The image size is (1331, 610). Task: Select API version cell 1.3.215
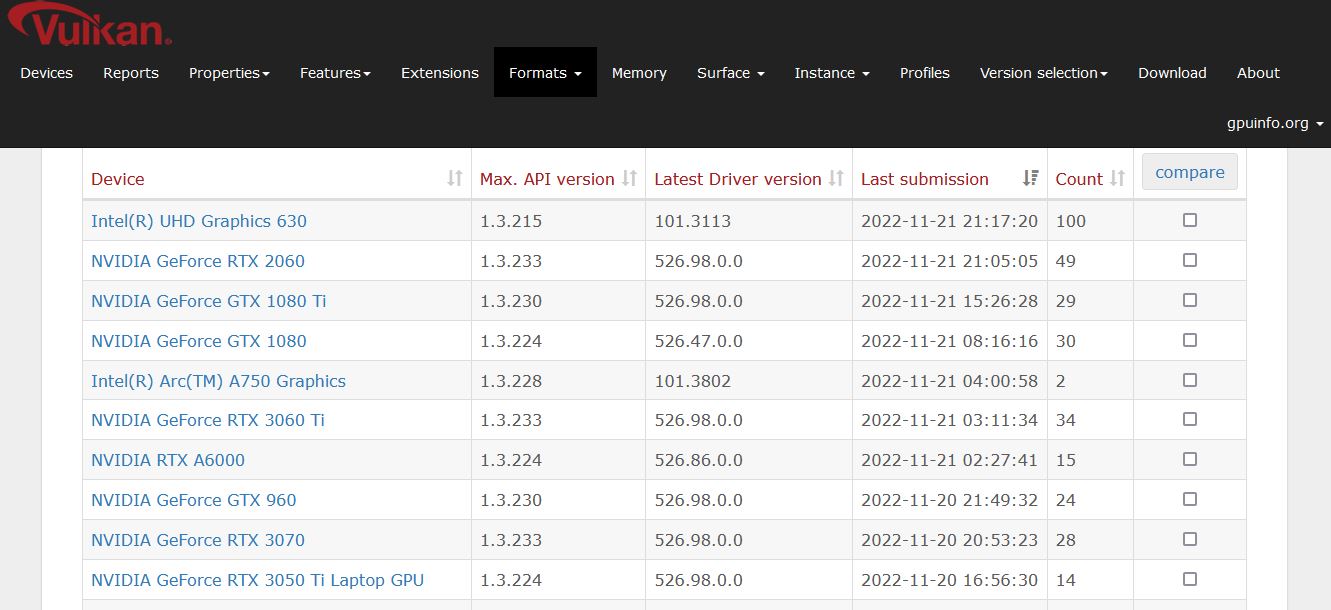pyautogui.click(x=511, y=221)
